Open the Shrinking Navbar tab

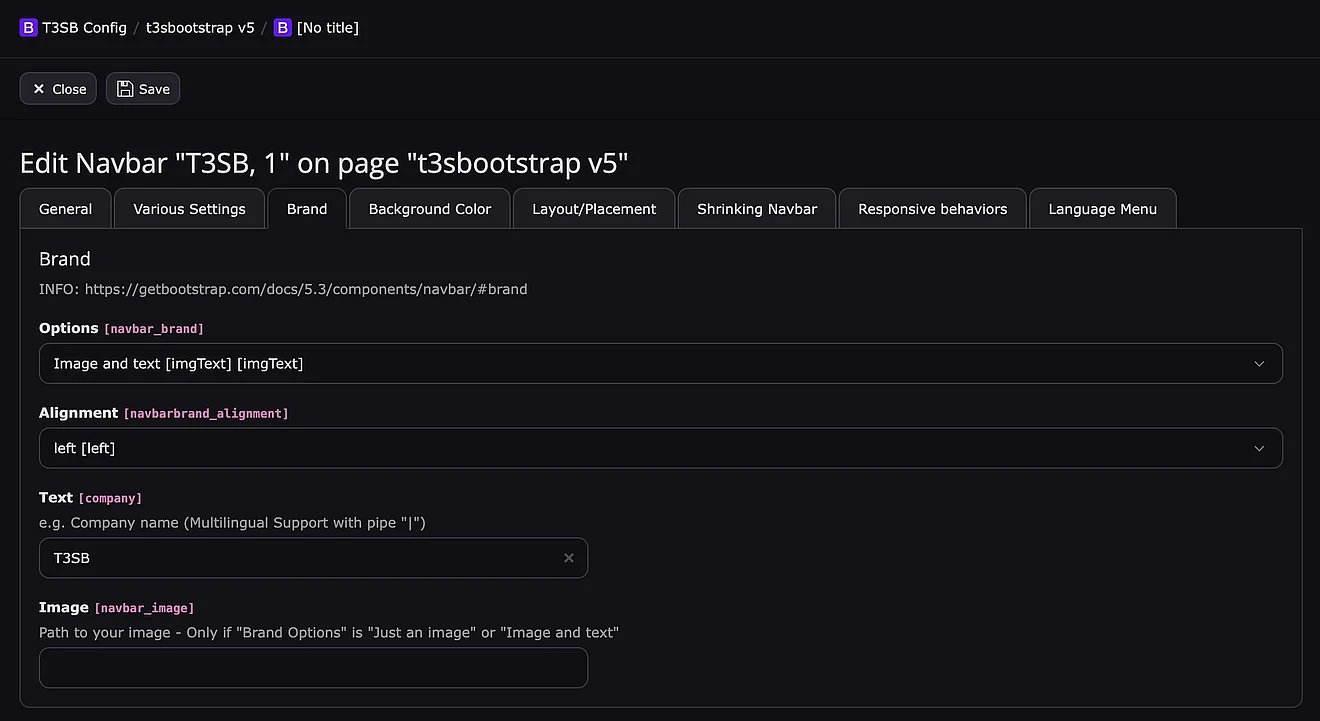tap(757, 209)
